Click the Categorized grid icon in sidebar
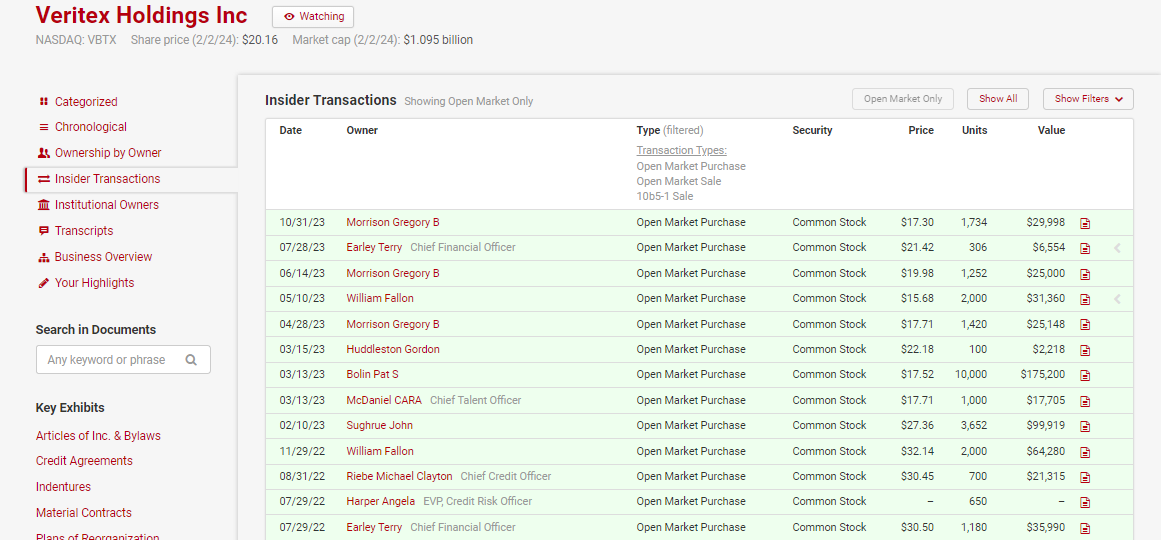This screenshot has height=540, width=1161. pos(44,101)
